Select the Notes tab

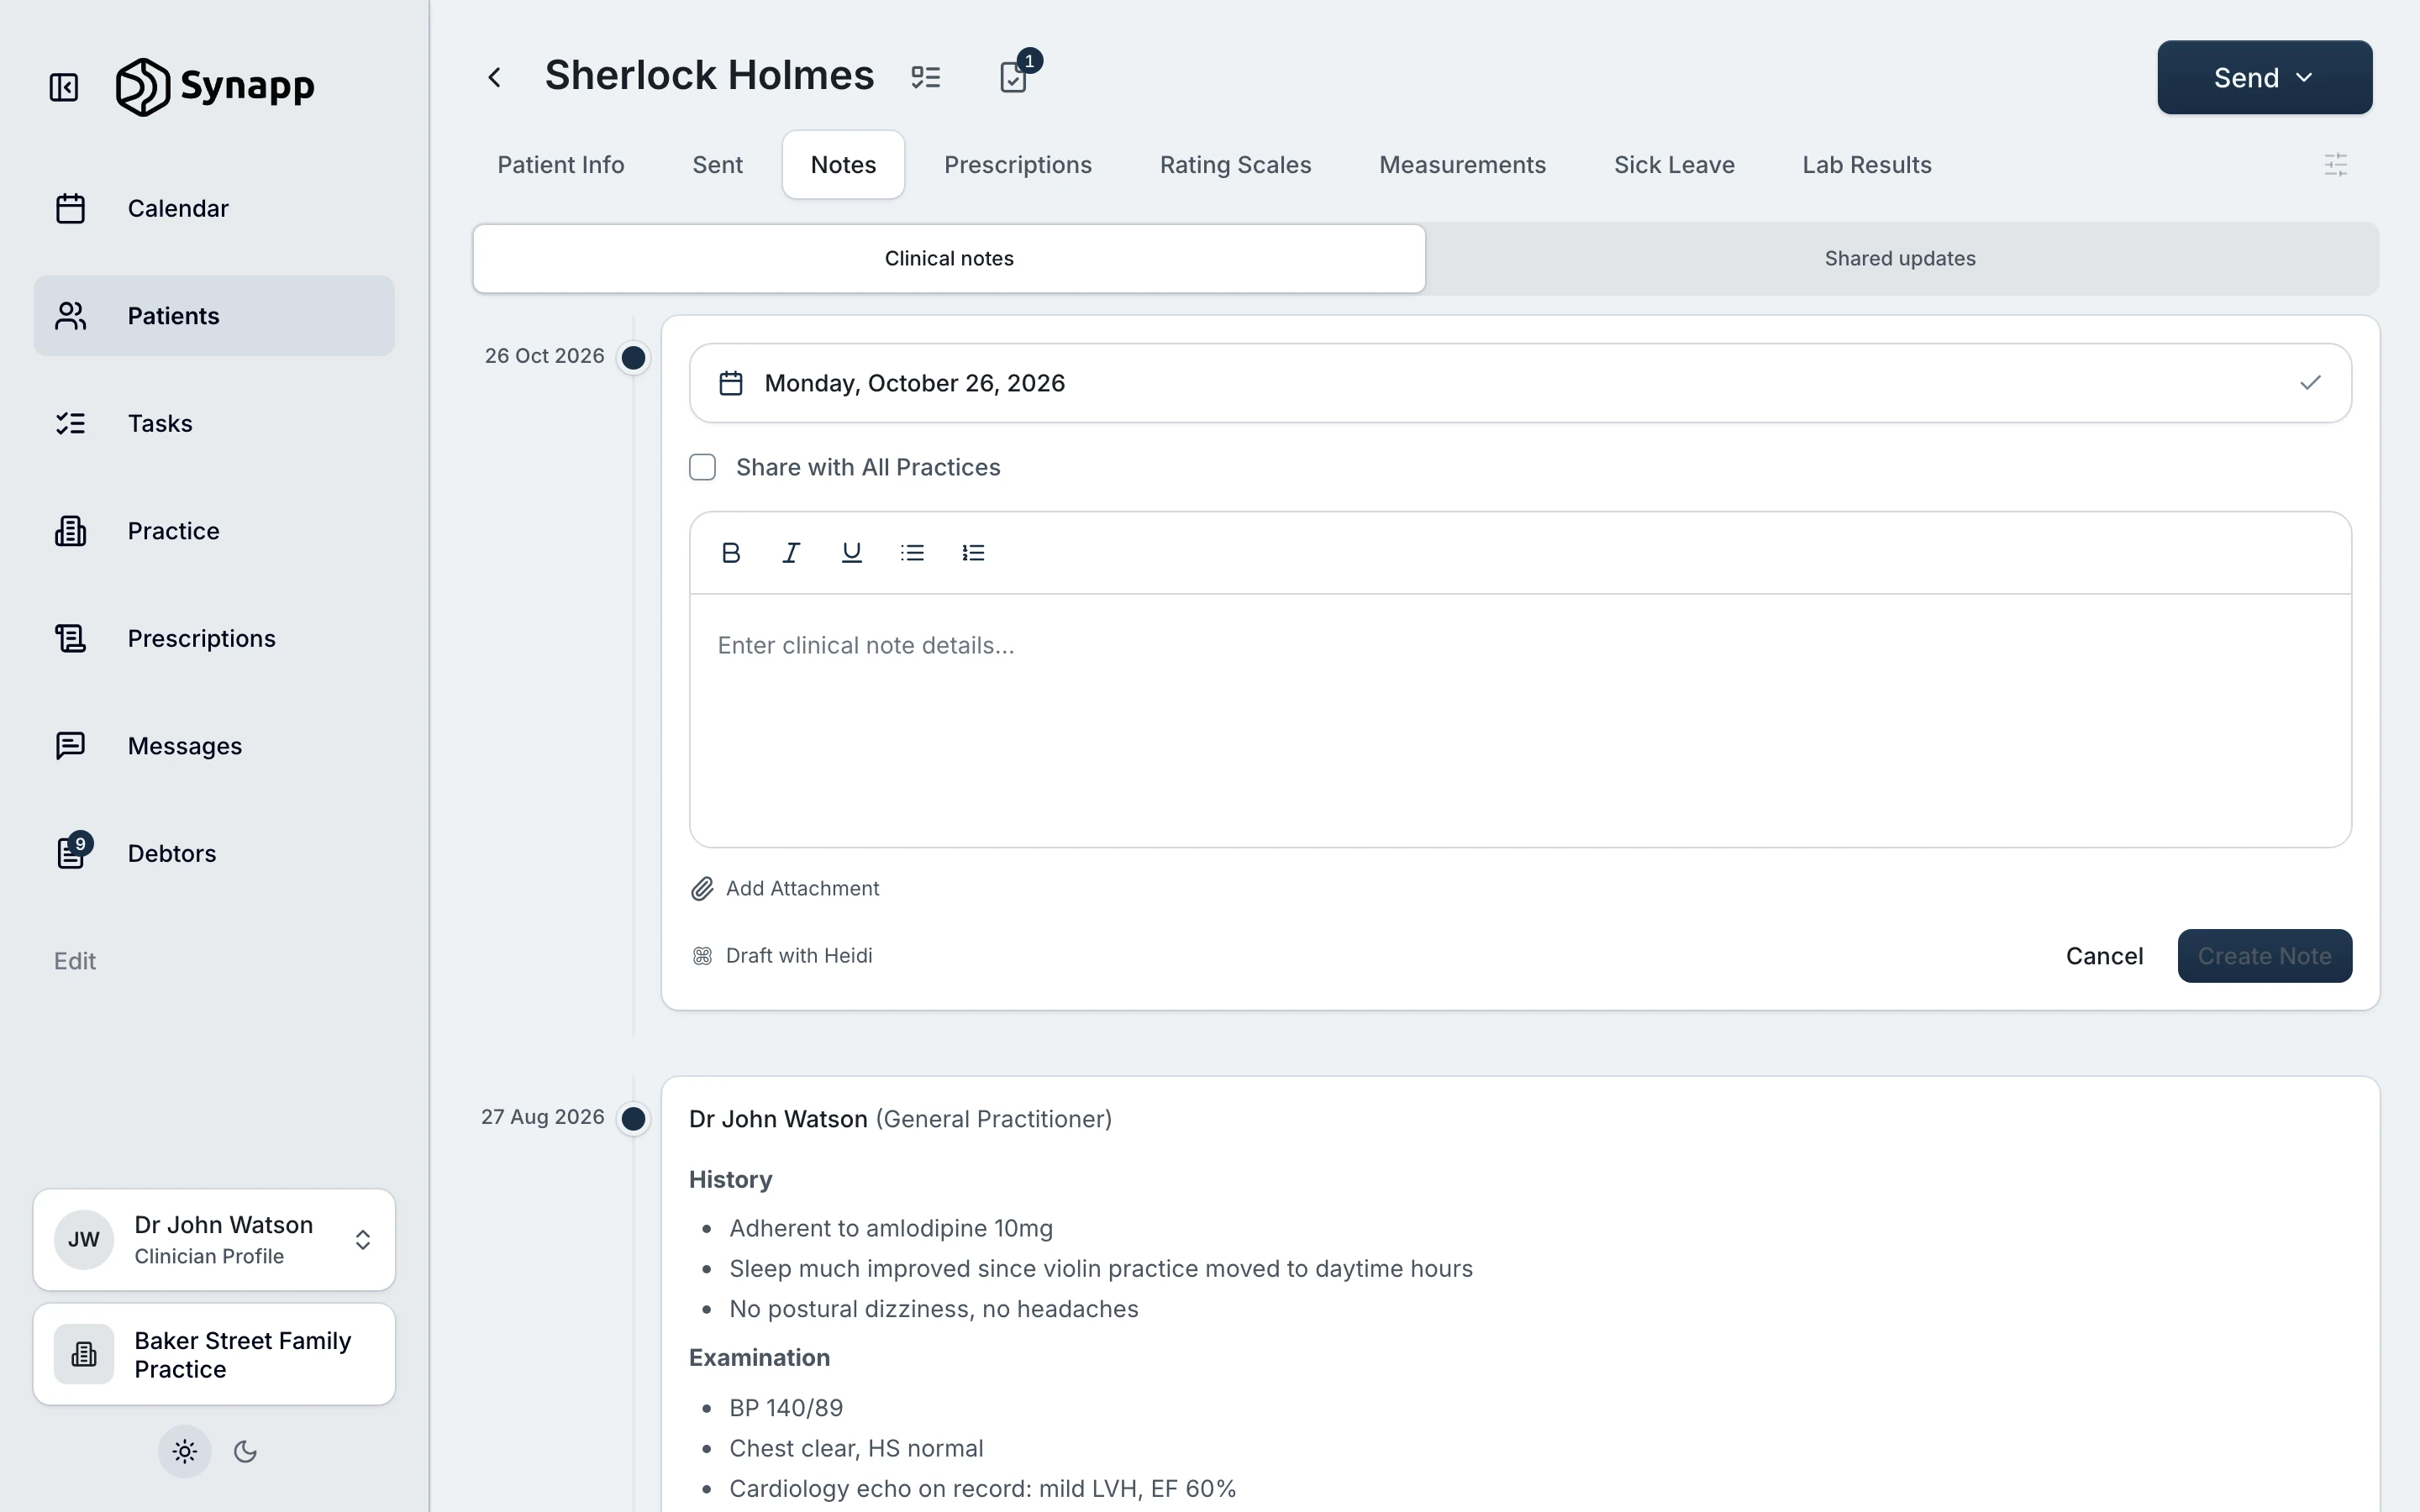click(843, 165)
